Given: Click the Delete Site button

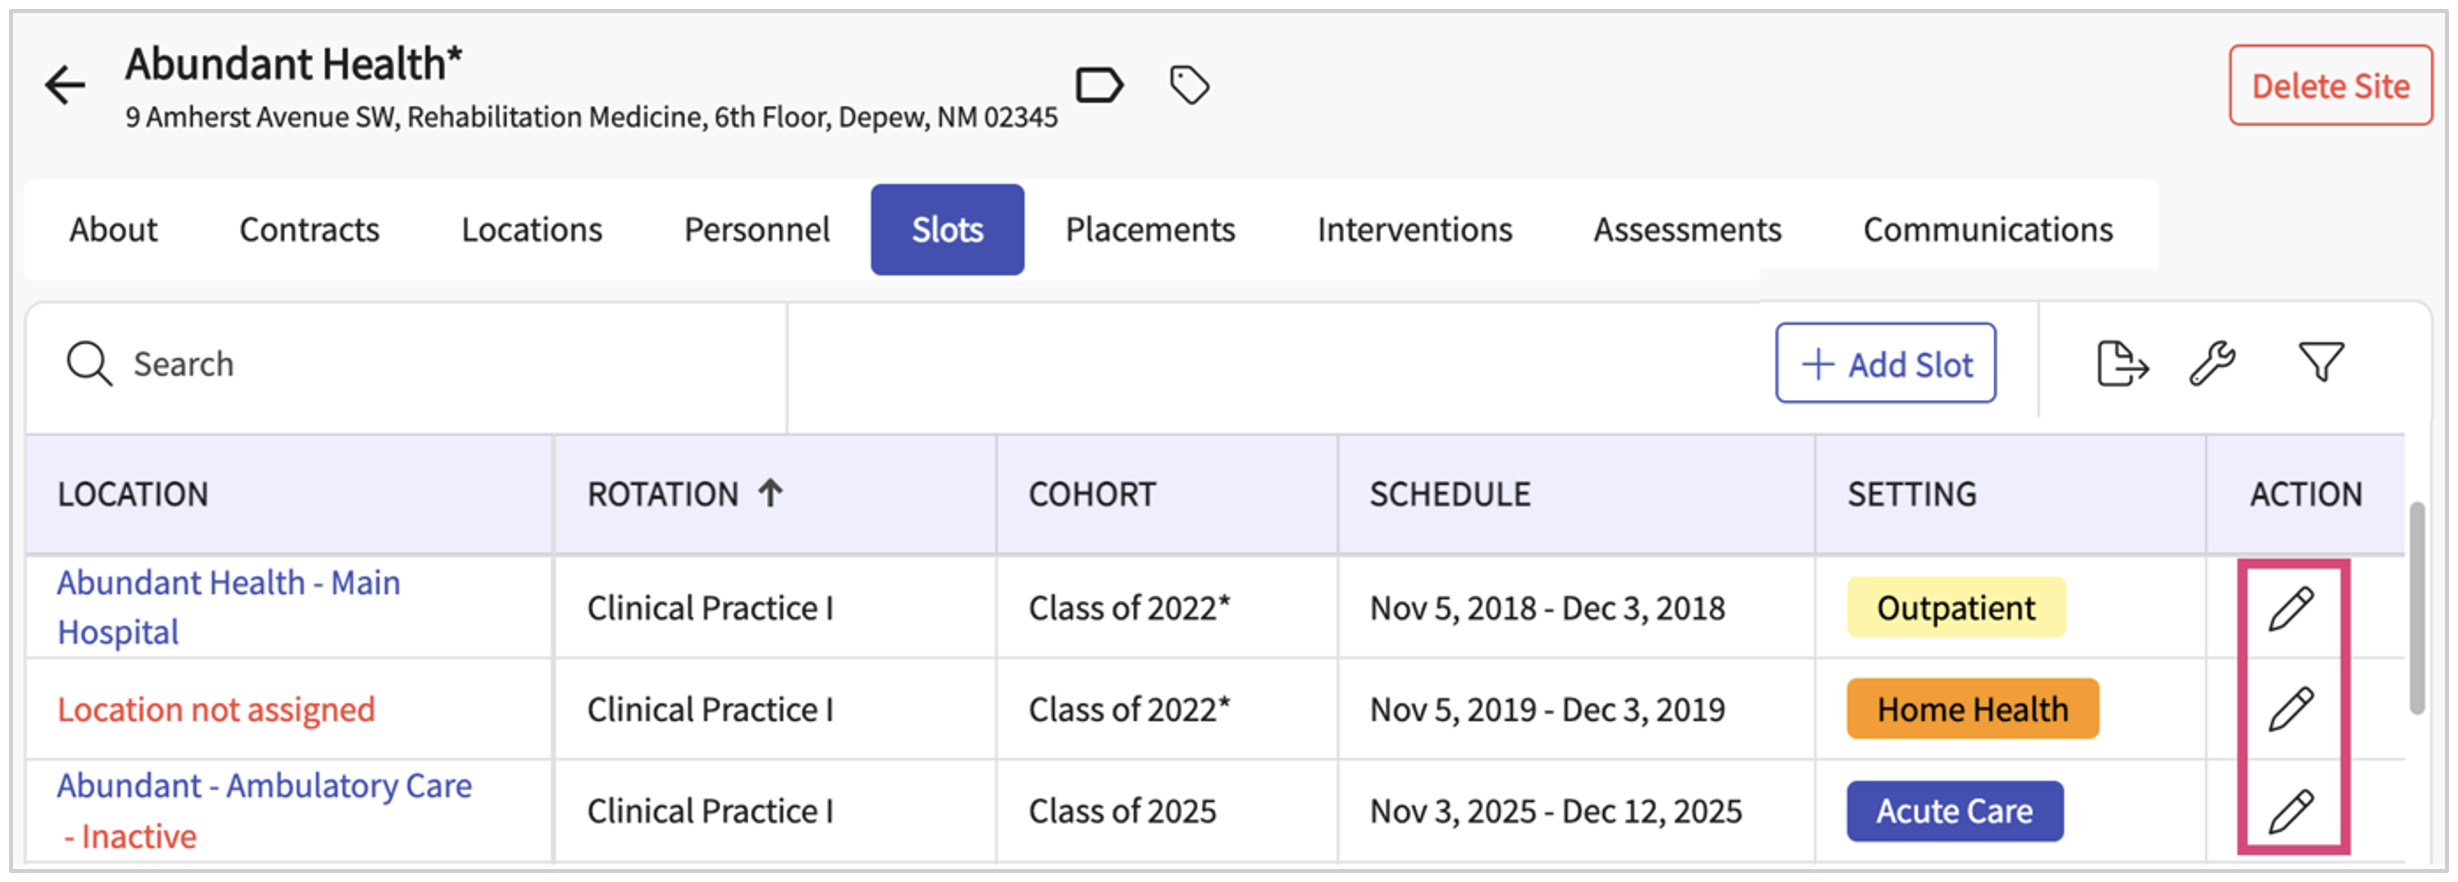Looking at the screenshot, I should (x=2330, y=86).
